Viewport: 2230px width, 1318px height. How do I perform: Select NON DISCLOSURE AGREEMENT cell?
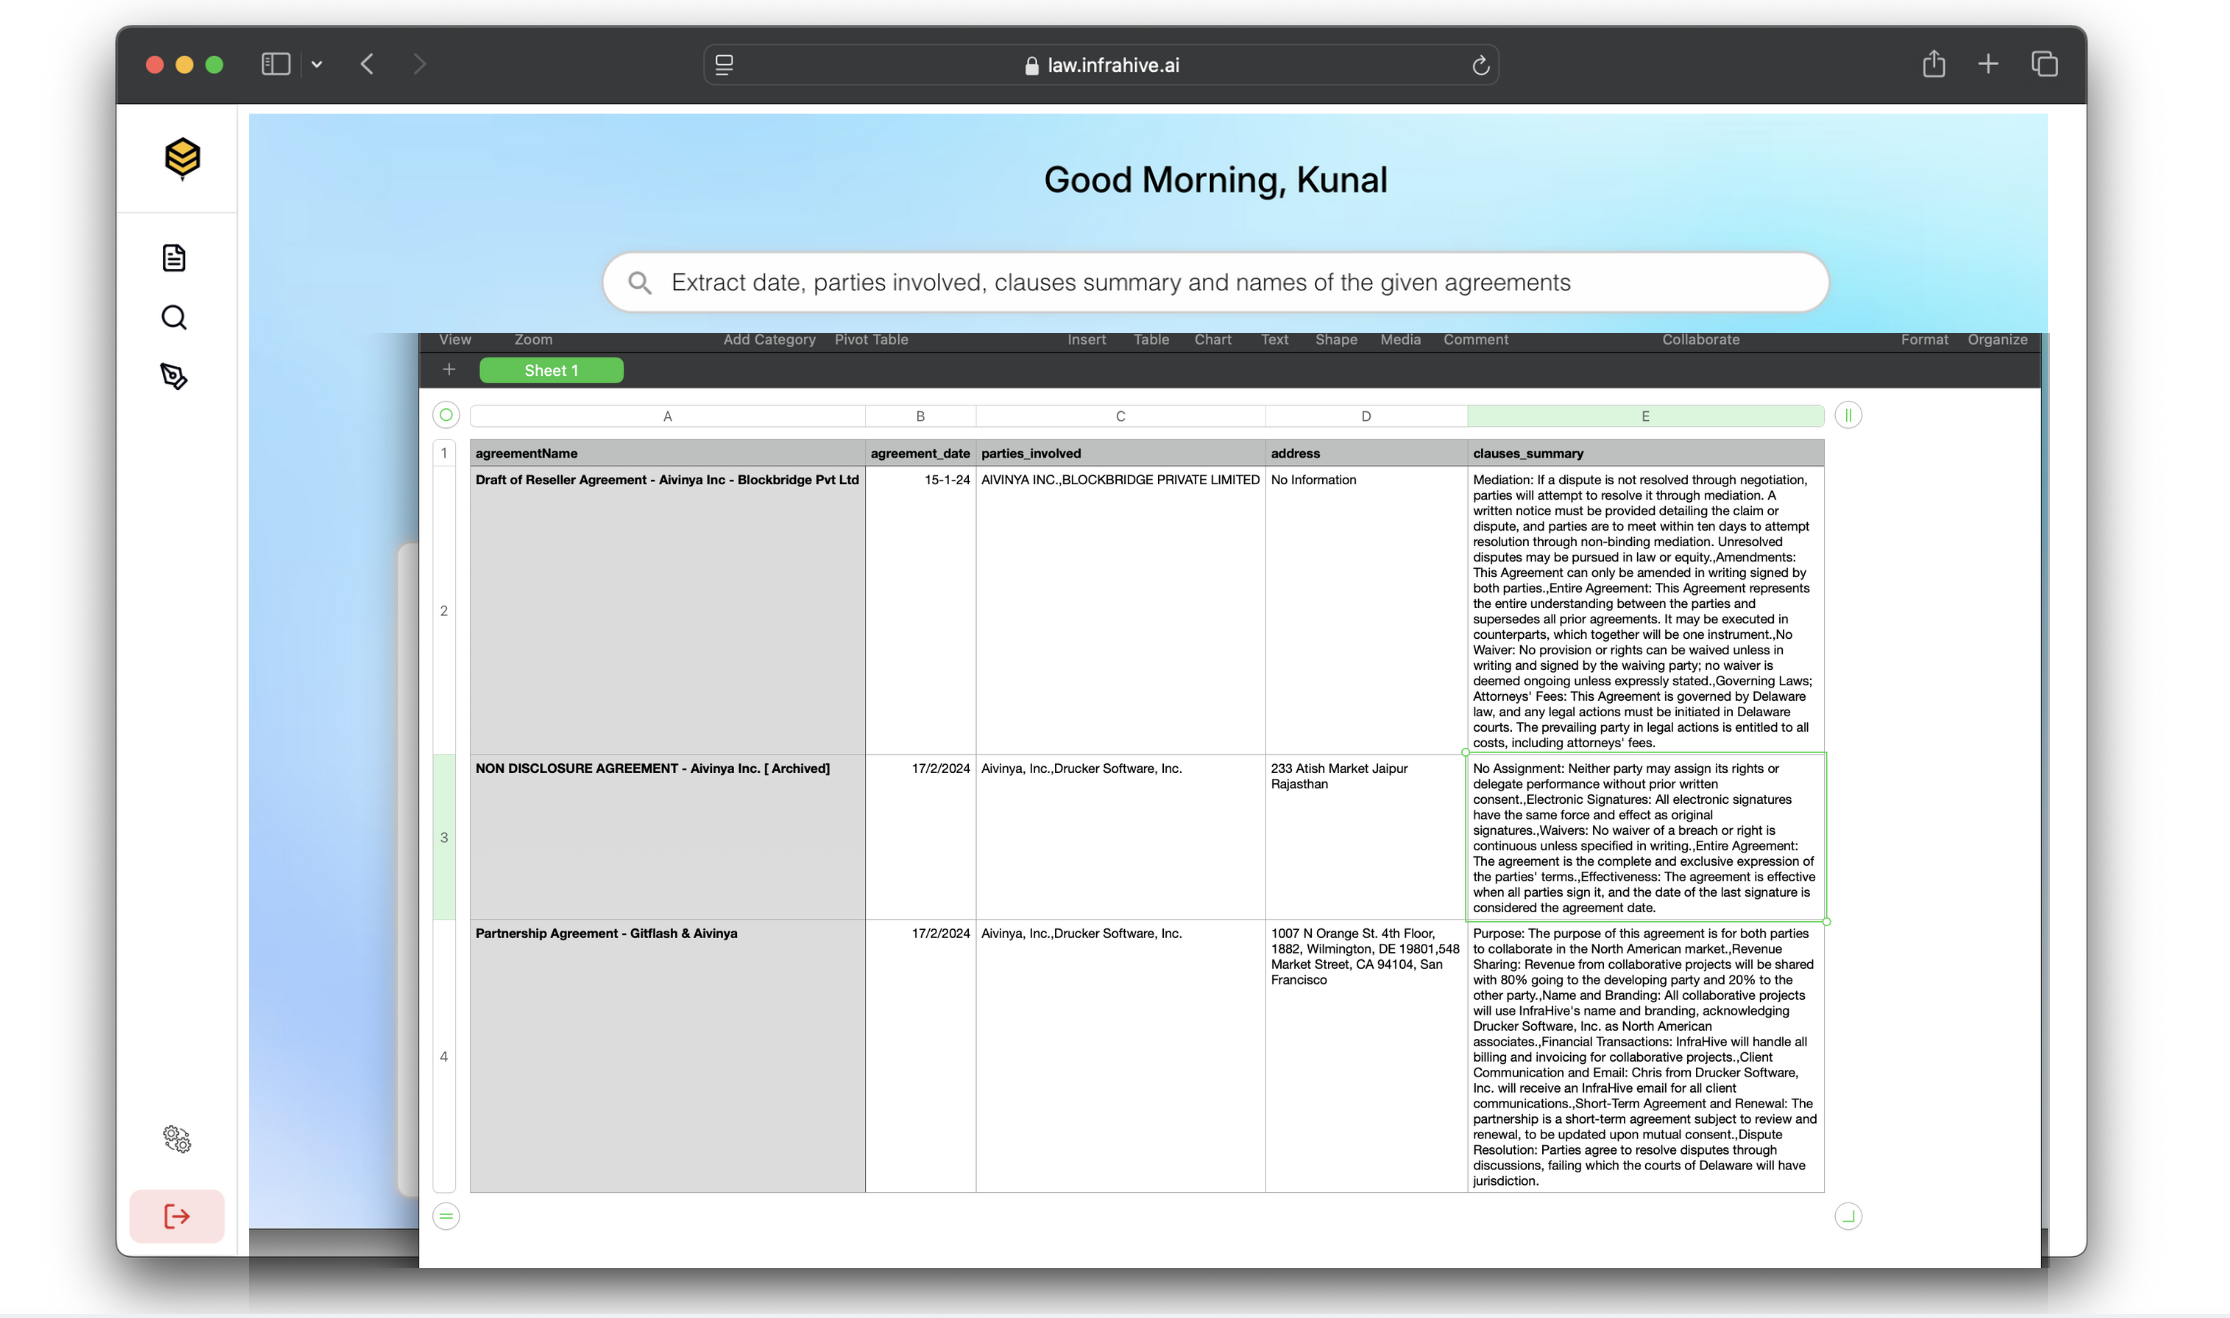click(x=667, y=838)
